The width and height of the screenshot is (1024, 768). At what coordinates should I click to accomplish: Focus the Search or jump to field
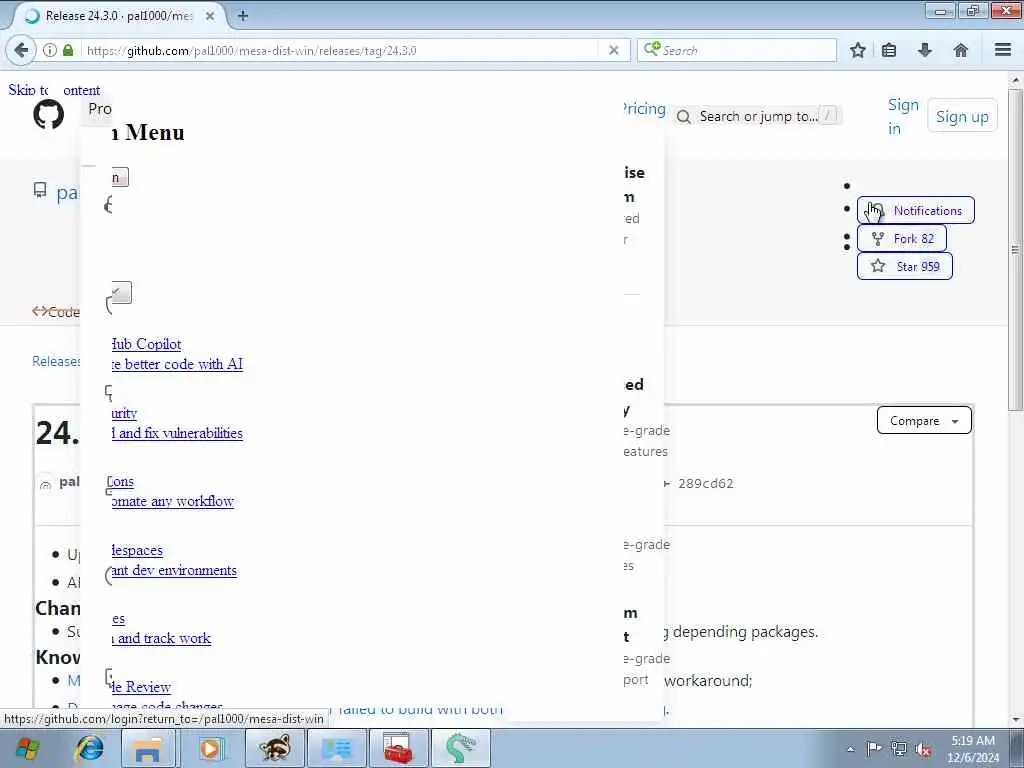[x=758, y=116]
